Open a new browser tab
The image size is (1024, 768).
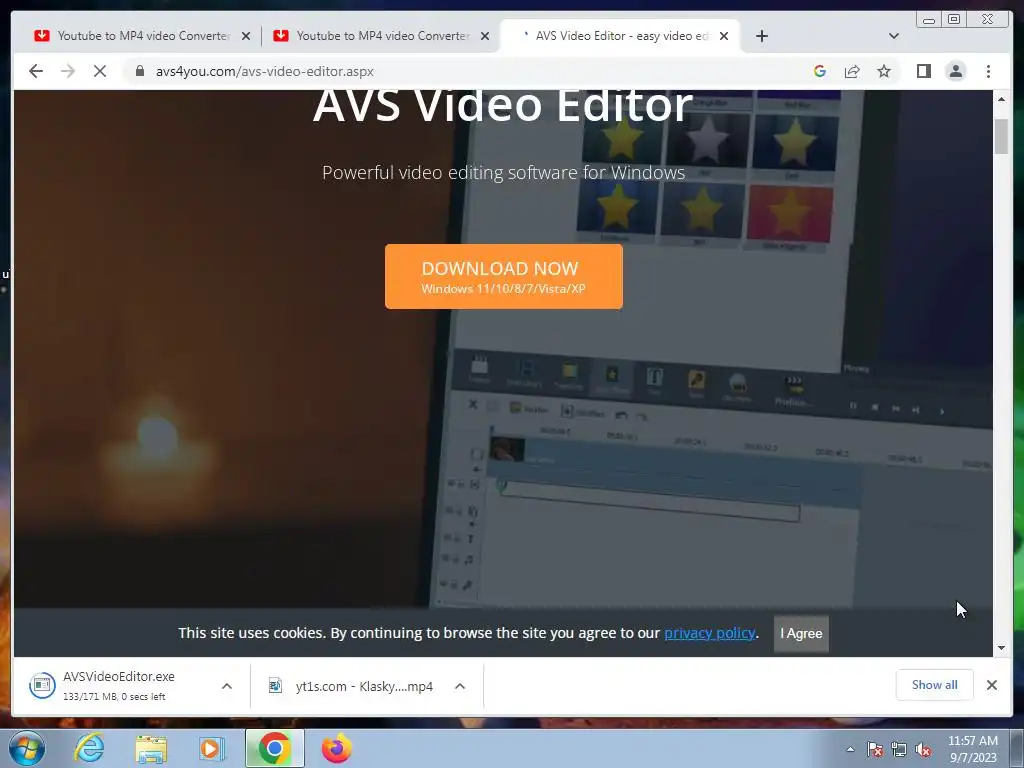tap(761, 36)
